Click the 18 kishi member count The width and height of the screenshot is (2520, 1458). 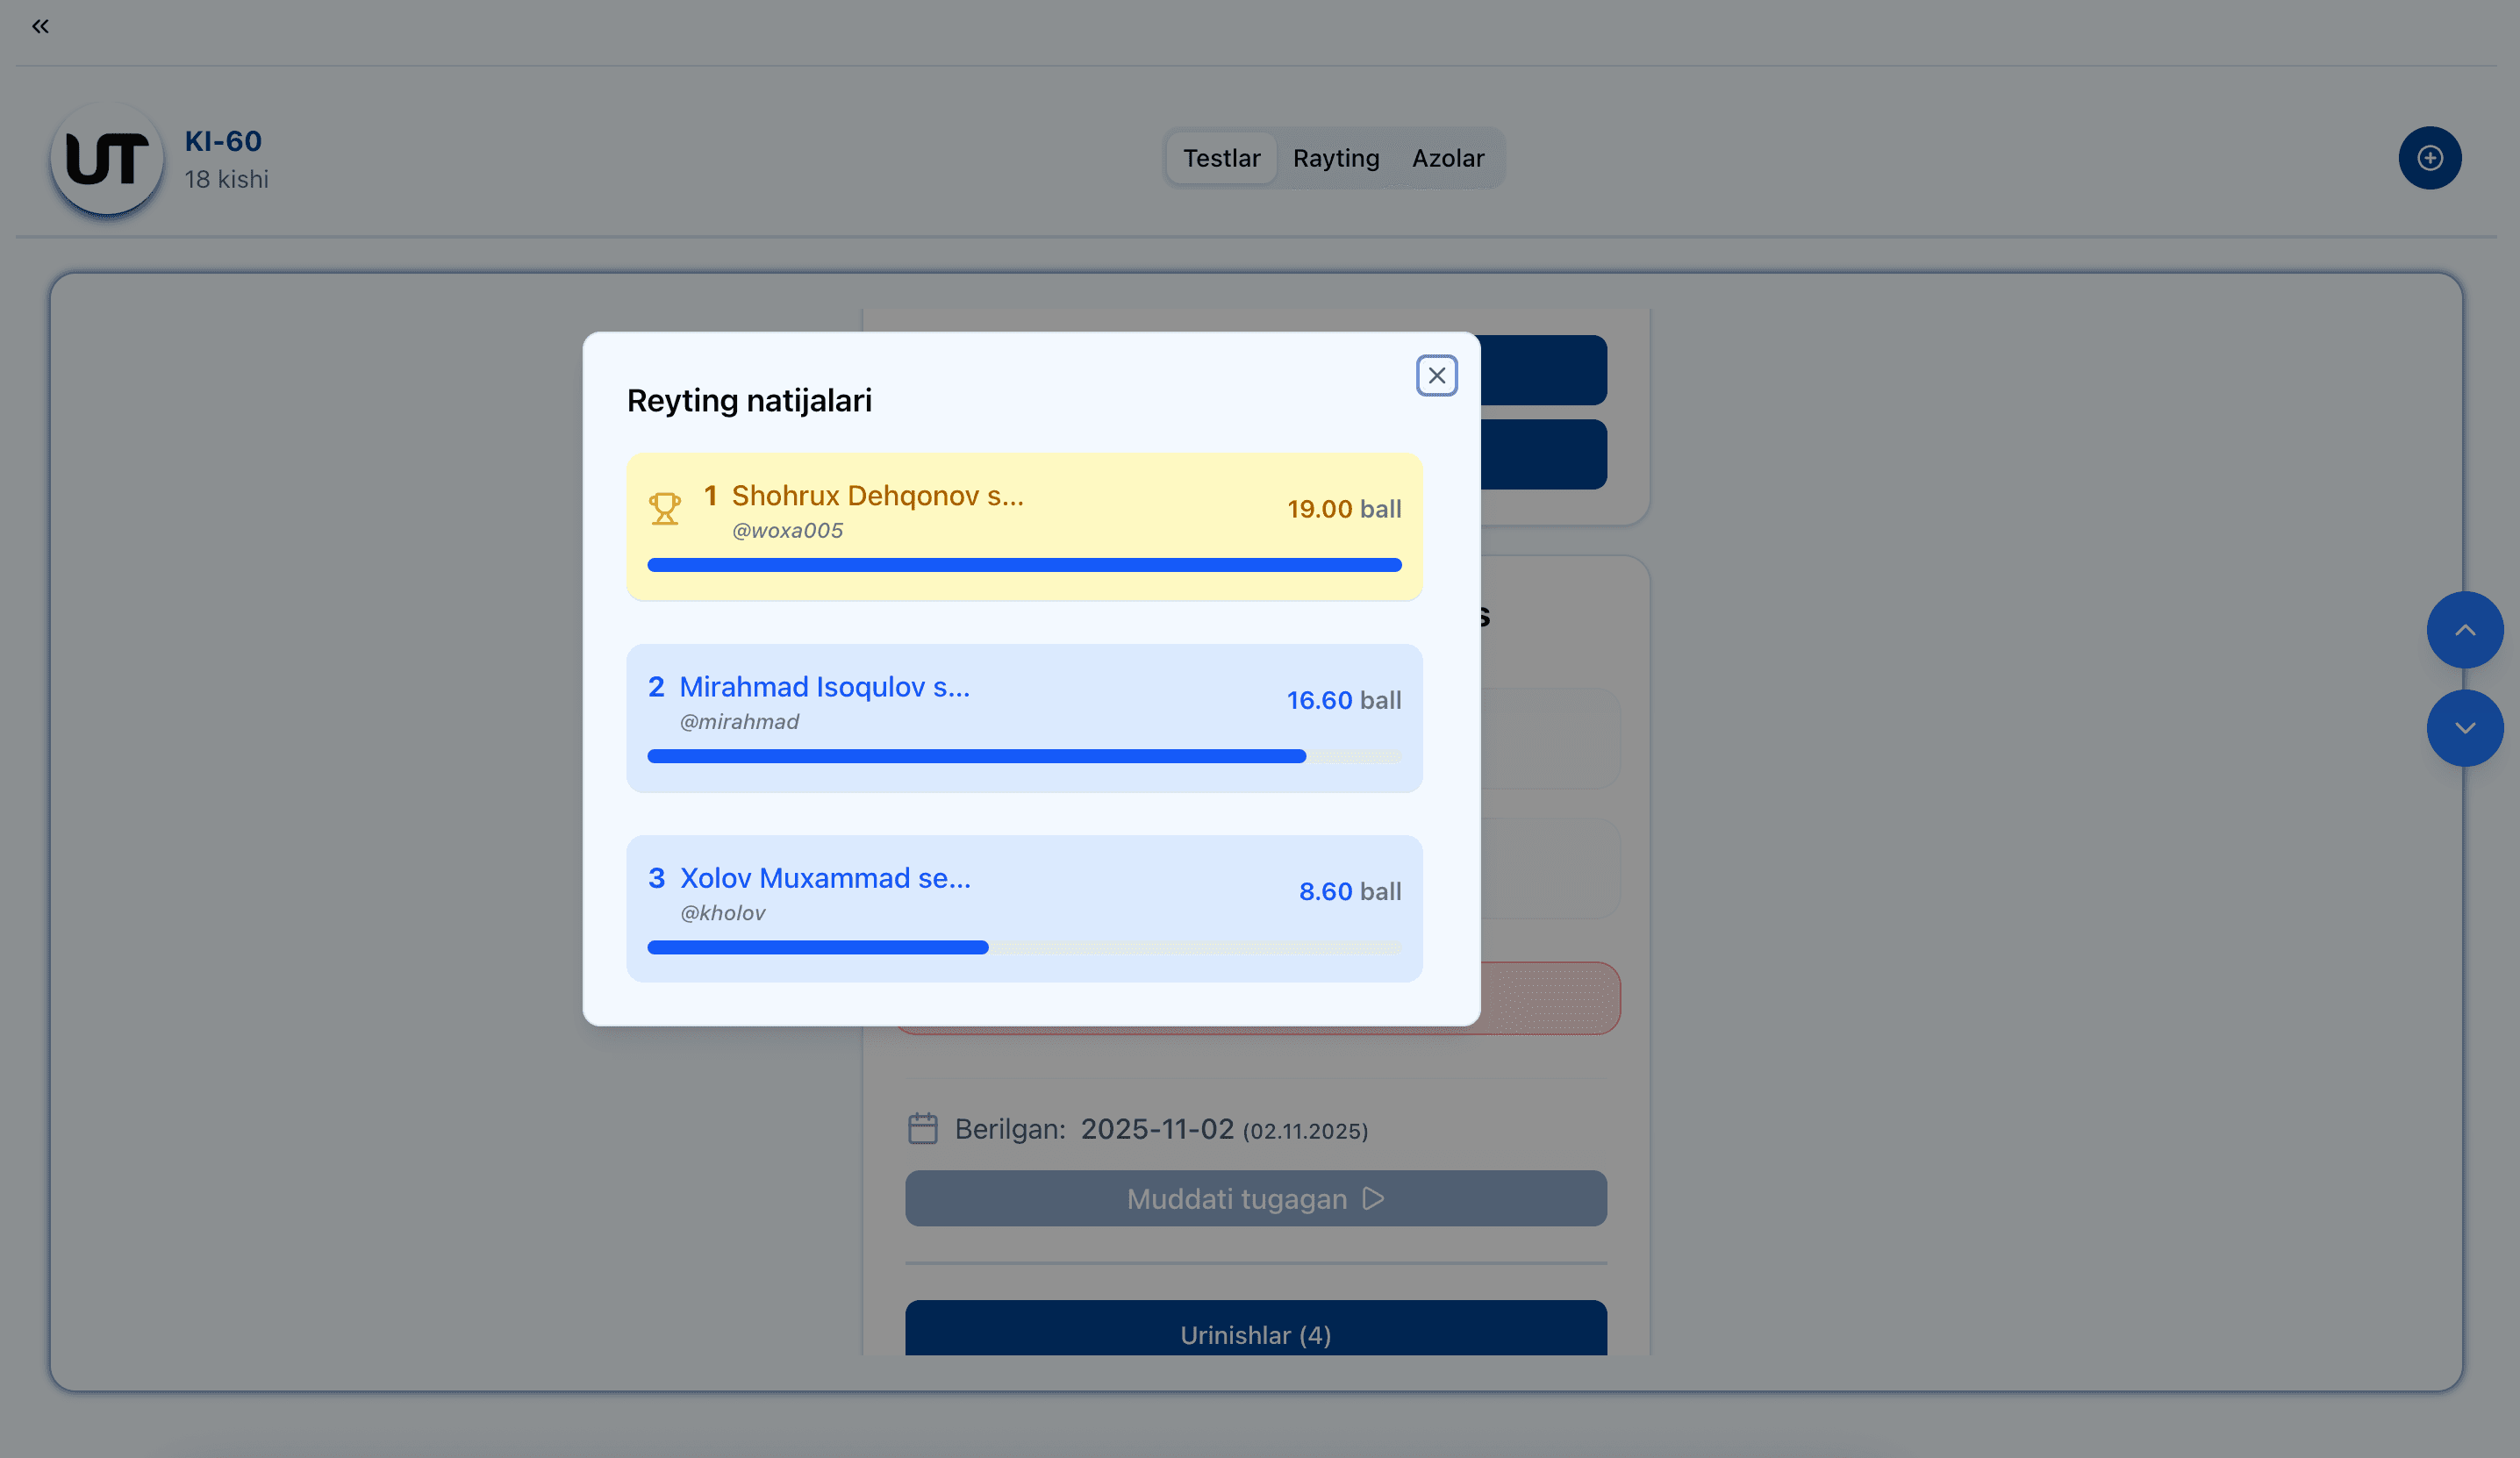(x=226, y=180)
